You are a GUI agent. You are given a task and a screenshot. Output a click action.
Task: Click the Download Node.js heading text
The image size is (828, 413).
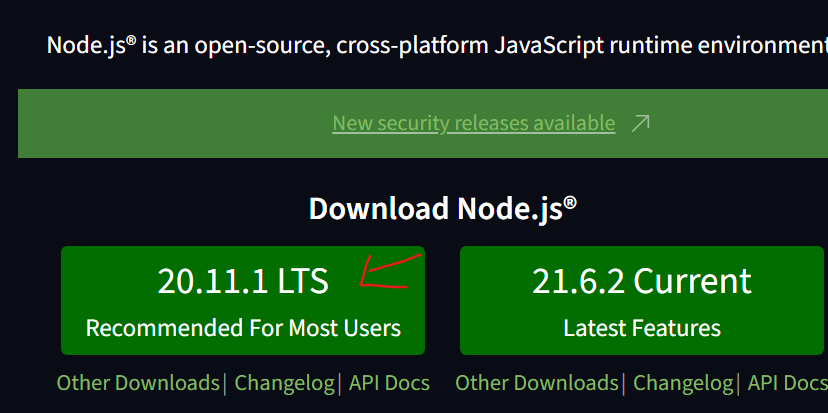(x=443, y=208)
